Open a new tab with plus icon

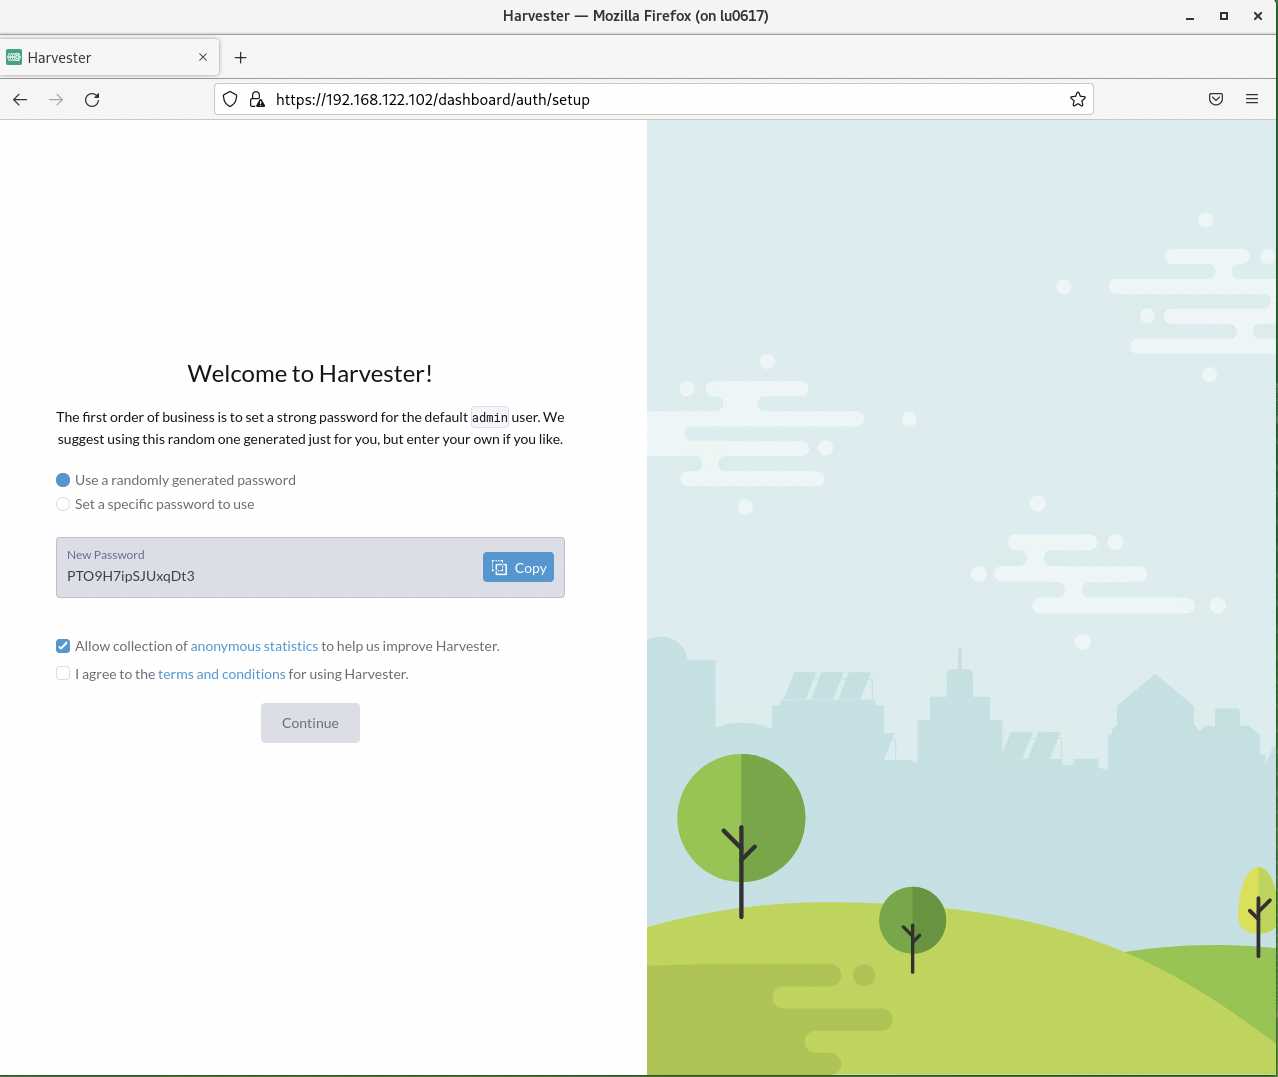point(240,57)
